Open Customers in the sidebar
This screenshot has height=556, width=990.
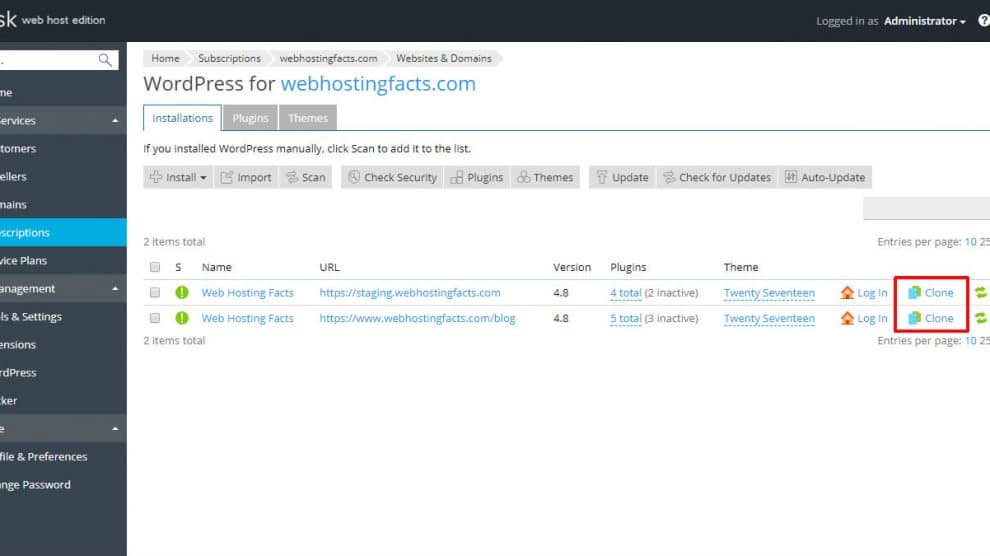point(63,148)
